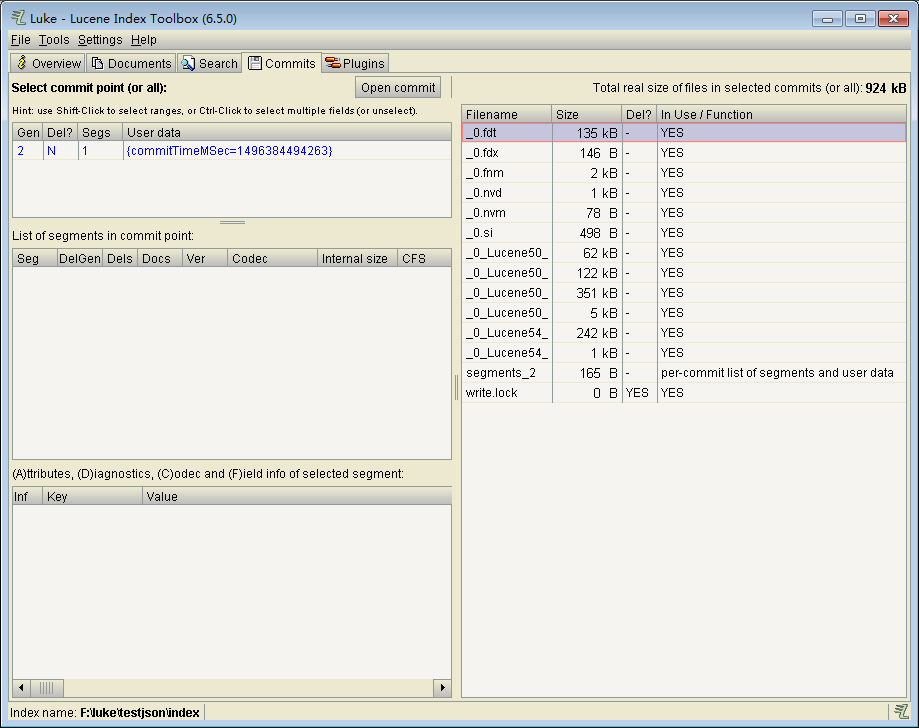Click the Documents tab's pages icon
This screenshot has height=728, width=919.
point(98,63)
